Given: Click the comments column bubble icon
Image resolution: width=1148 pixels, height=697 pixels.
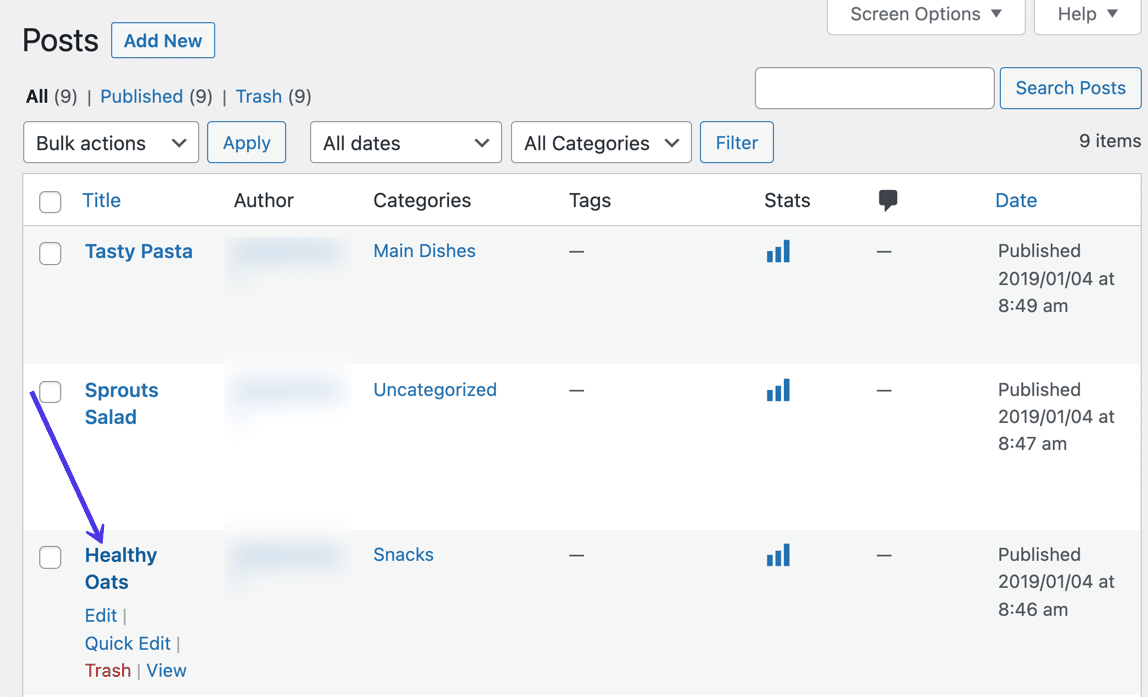Looking at the screenshot, I should click(x=887, y=200).
